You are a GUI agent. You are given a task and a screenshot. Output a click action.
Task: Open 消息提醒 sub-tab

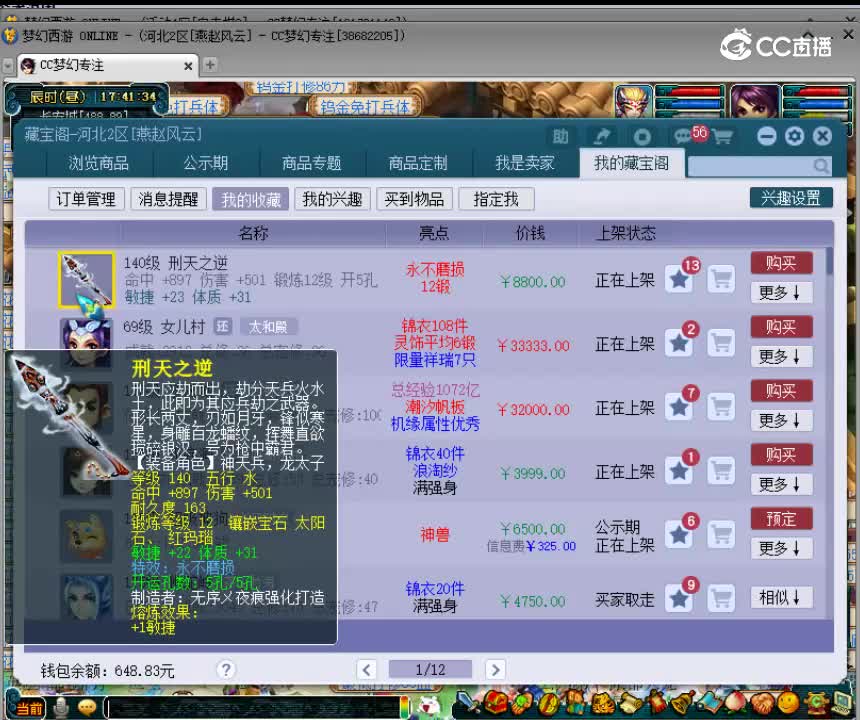click(x=168, y=199)
